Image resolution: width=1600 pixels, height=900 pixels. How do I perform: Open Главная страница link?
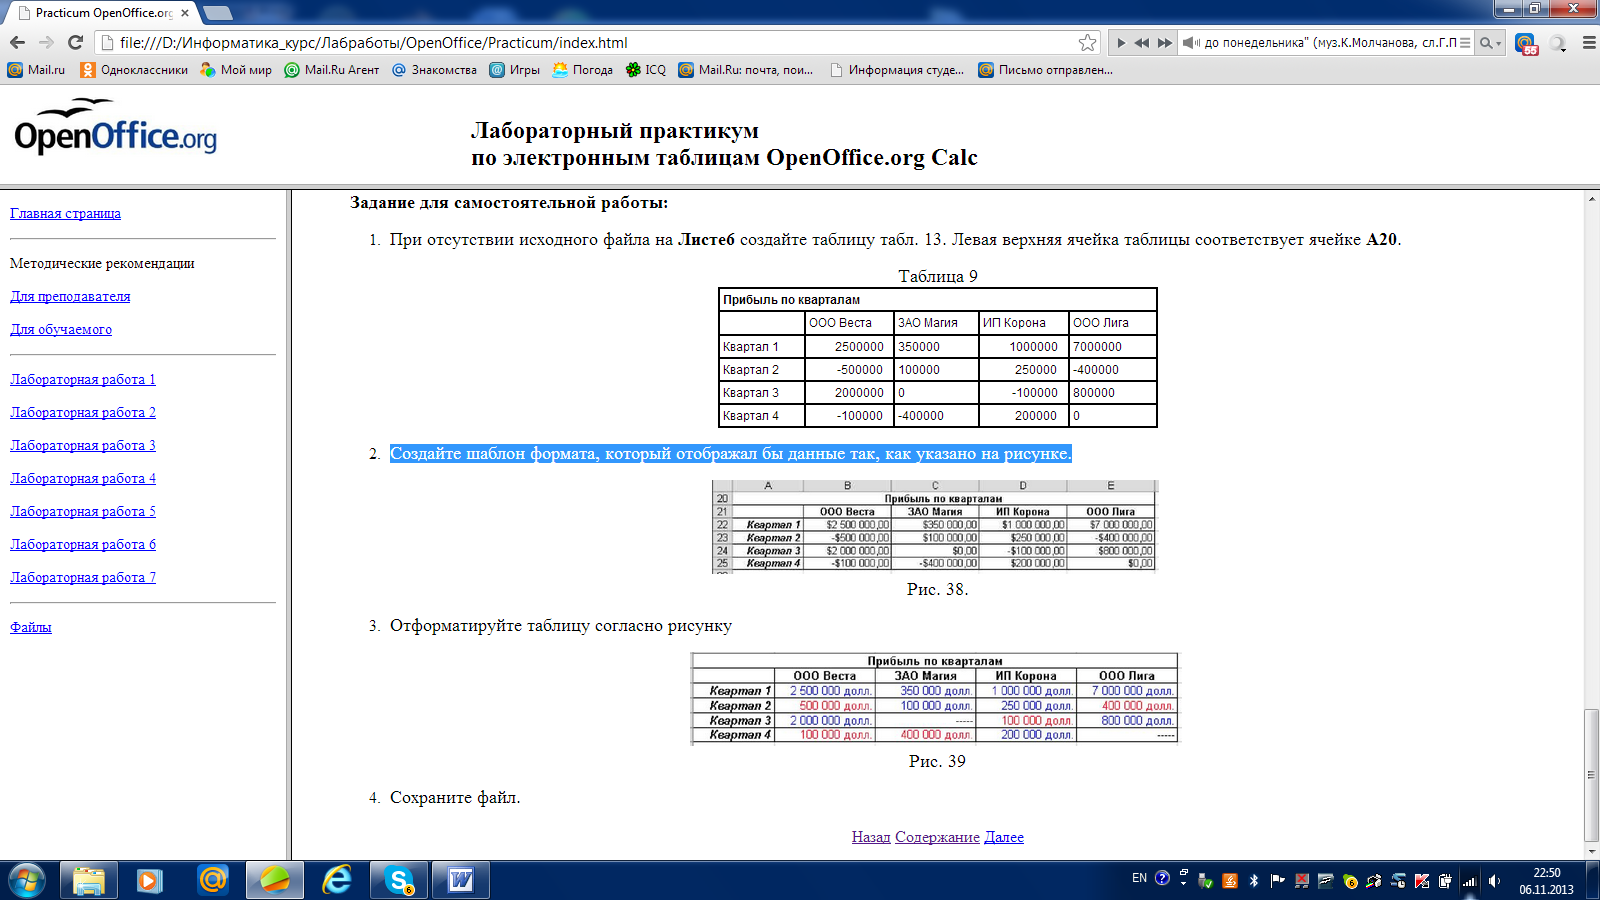(x=65, y=213)
